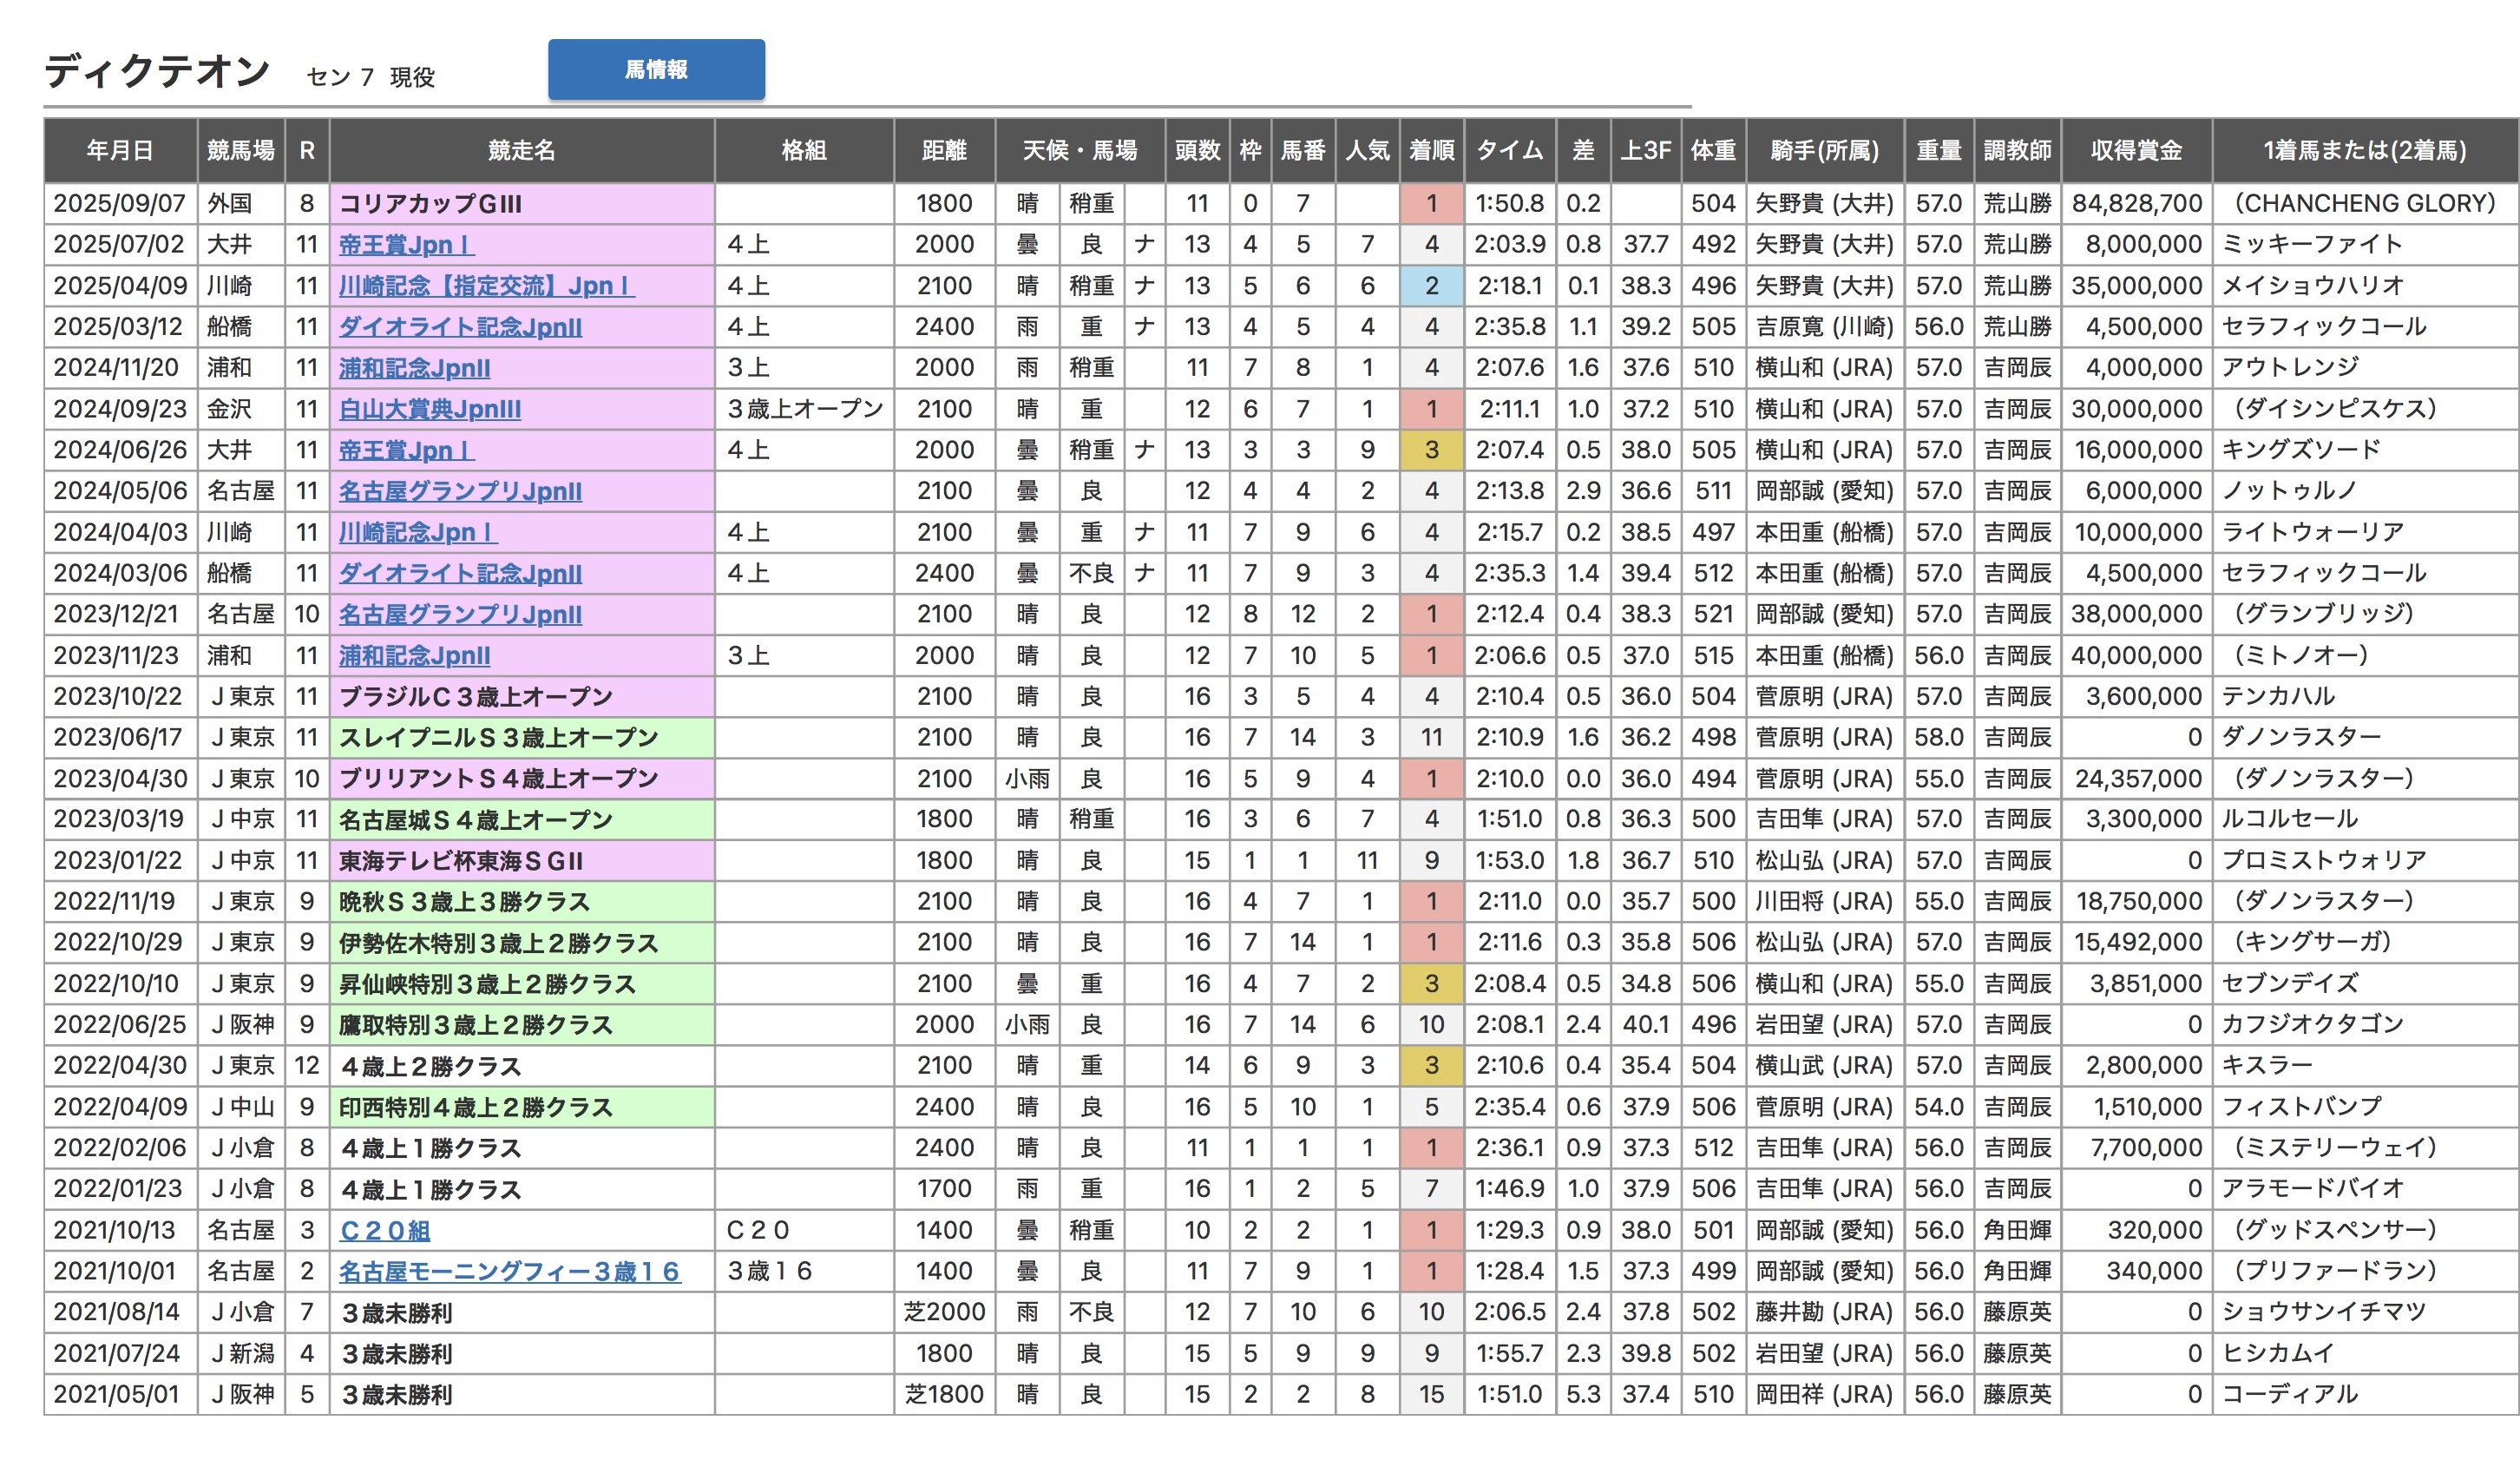Open the C20組 race link

coord(385,1230)
